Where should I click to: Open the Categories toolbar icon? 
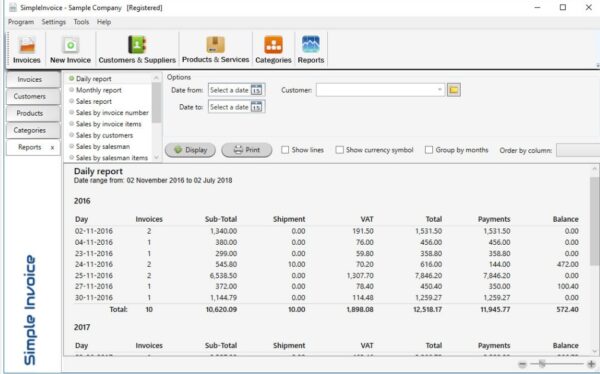coord(273,49)
